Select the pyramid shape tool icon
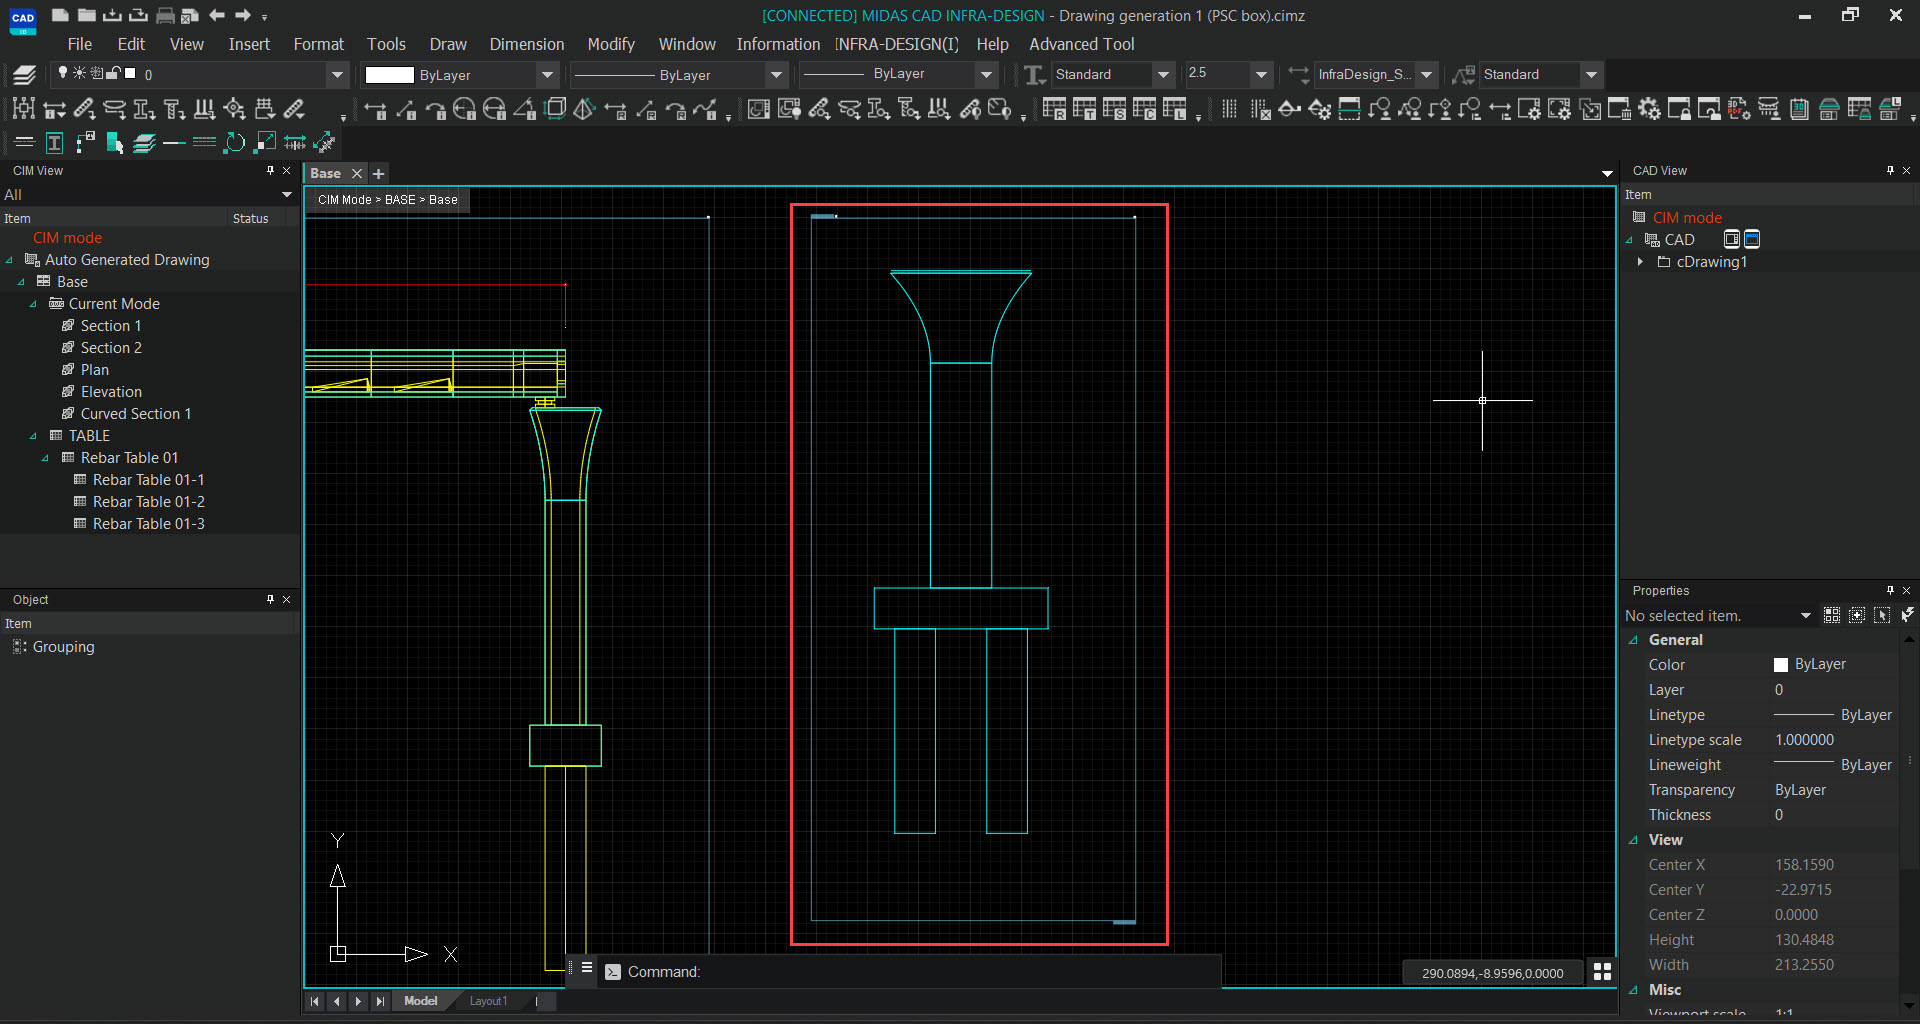The width and height of the screenshot is (1920, 1024). [x=584, y=109]
